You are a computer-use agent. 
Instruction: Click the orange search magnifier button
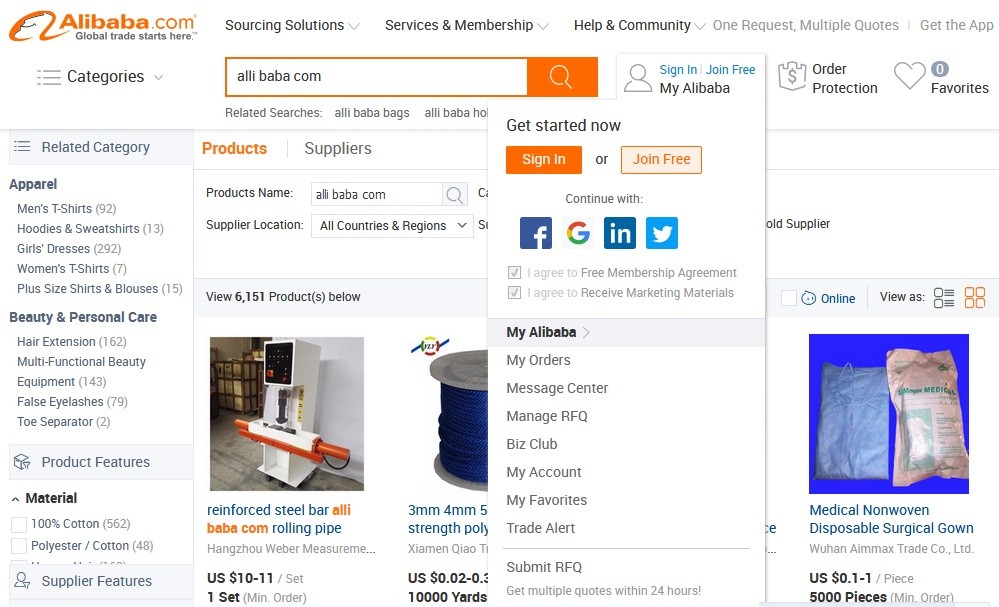coord(562,76)
